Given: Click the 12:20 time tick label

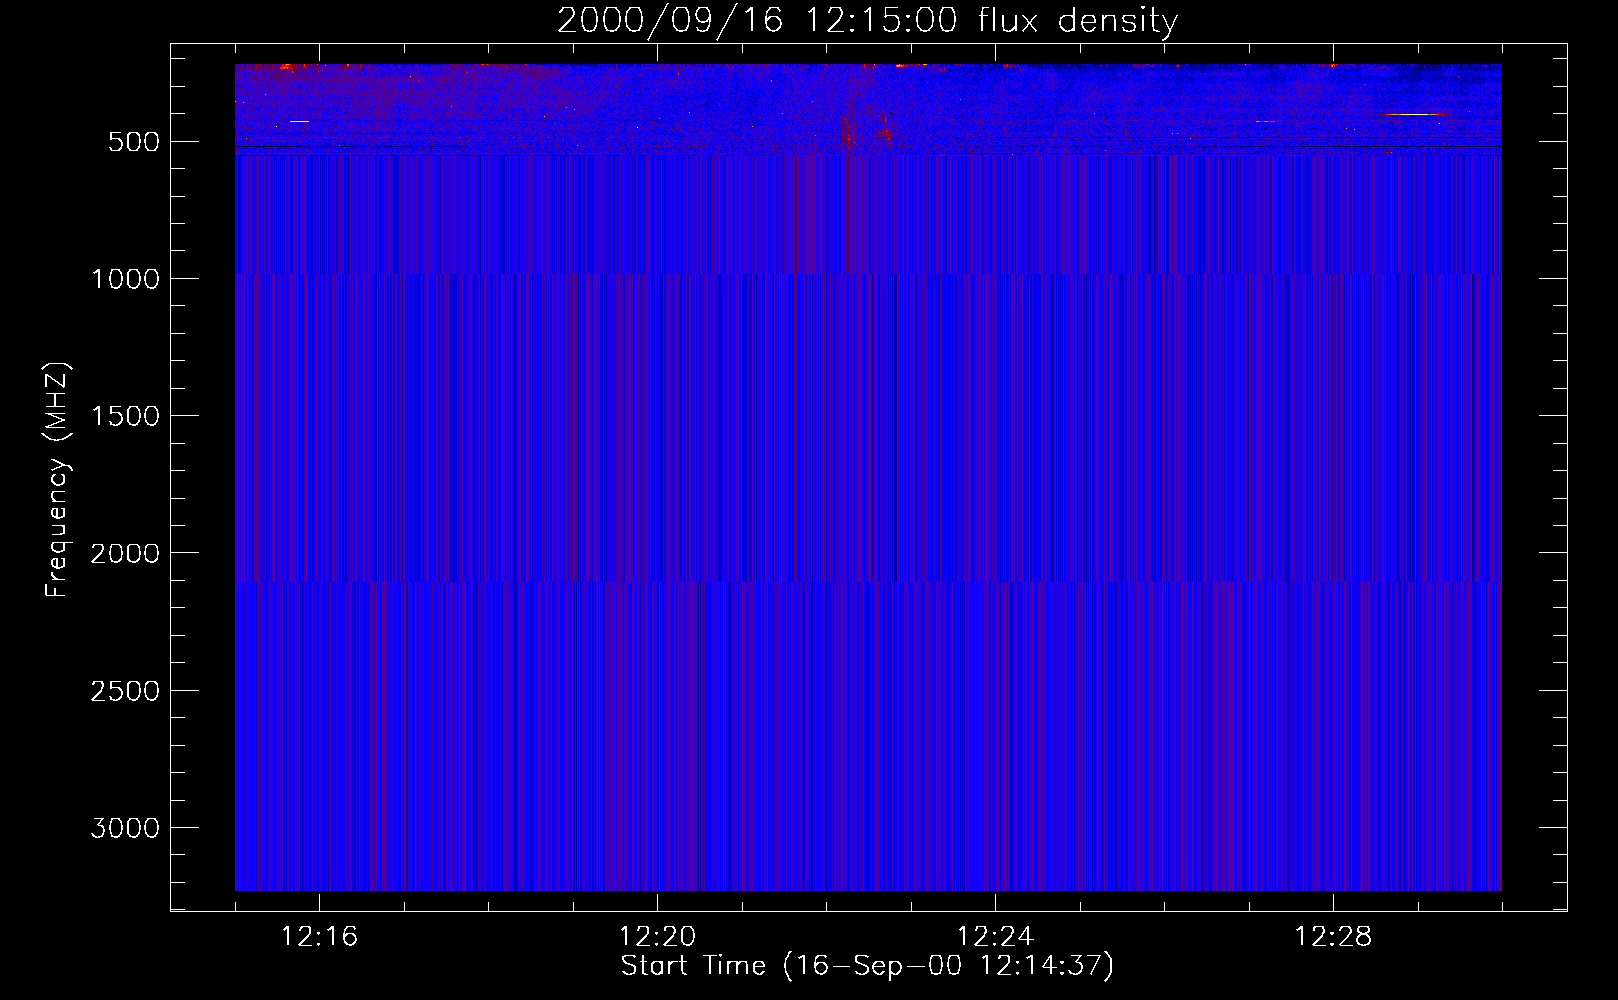Looking at the screenshot, I should coord(657,937).
